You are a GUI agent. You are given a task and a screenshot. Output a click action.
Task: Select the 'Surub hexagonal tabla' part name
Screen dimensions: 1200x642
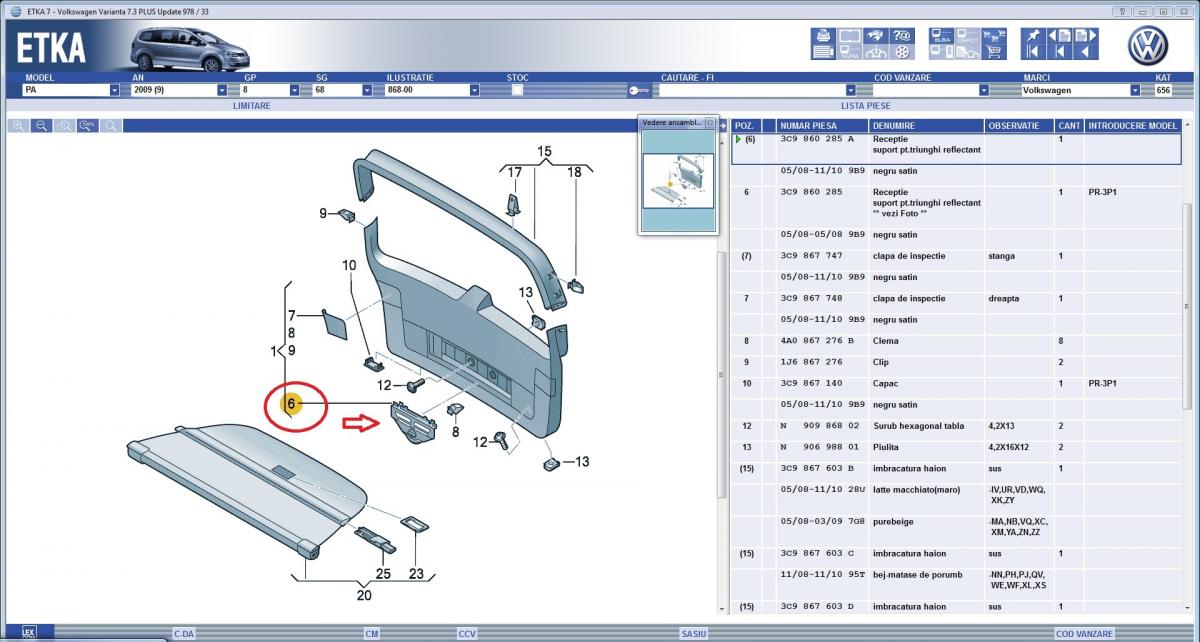tap(918, 426)
